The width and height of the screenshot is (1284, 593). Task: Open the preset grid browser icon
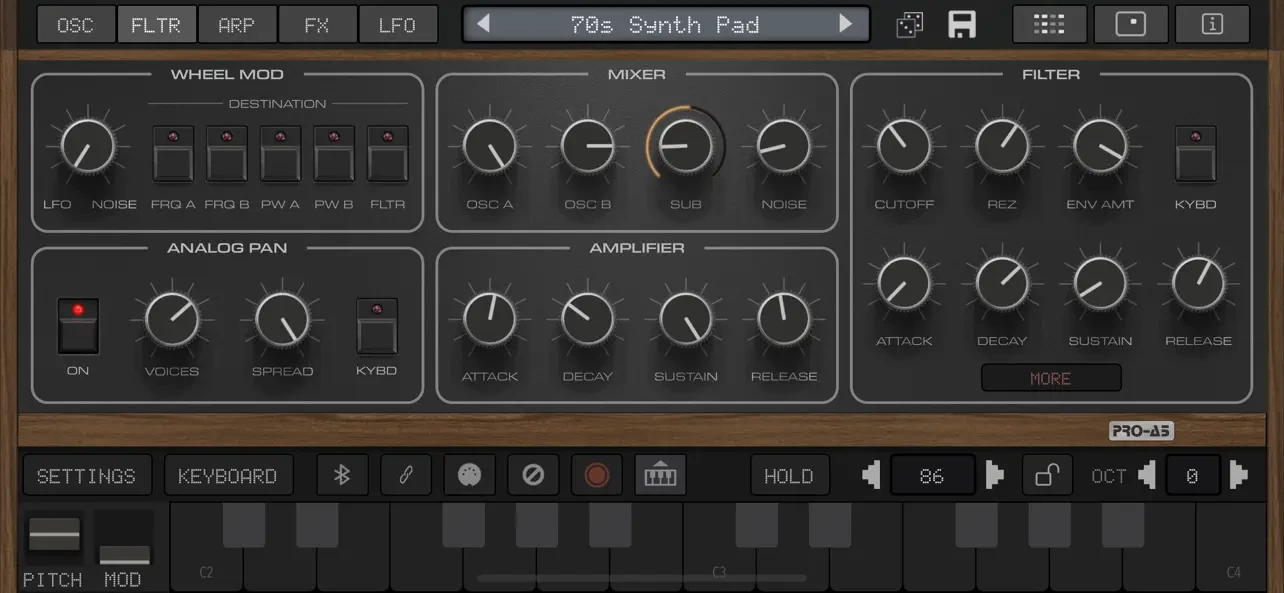pyautogui.click(x=1049, y=25)
